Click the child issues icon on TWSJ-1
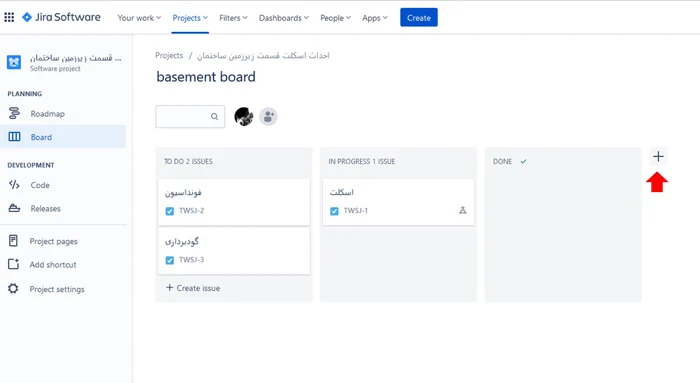Screen dimensions: 700x383 [x=462, y=210]
